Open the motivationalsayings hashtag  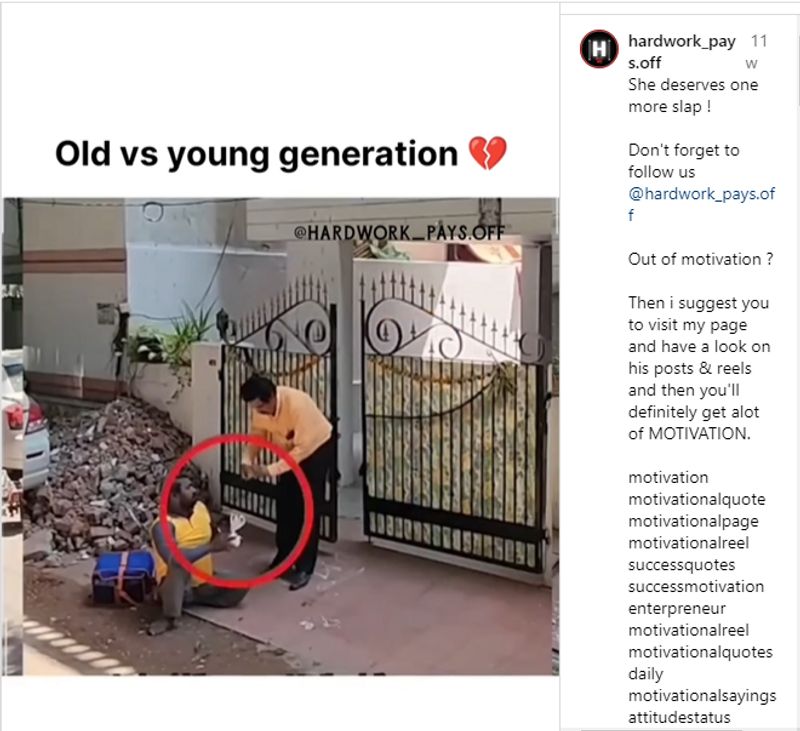pos(702,696)
